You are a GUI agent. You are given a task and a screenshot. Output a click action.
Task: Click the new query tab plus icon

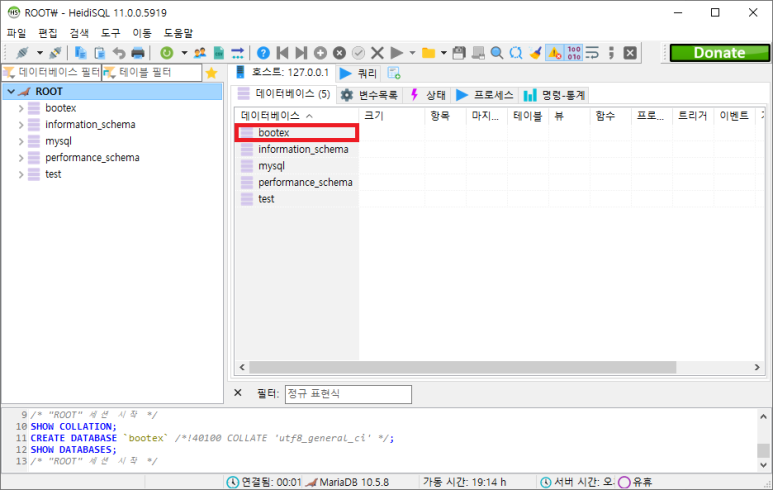point(393,73)
